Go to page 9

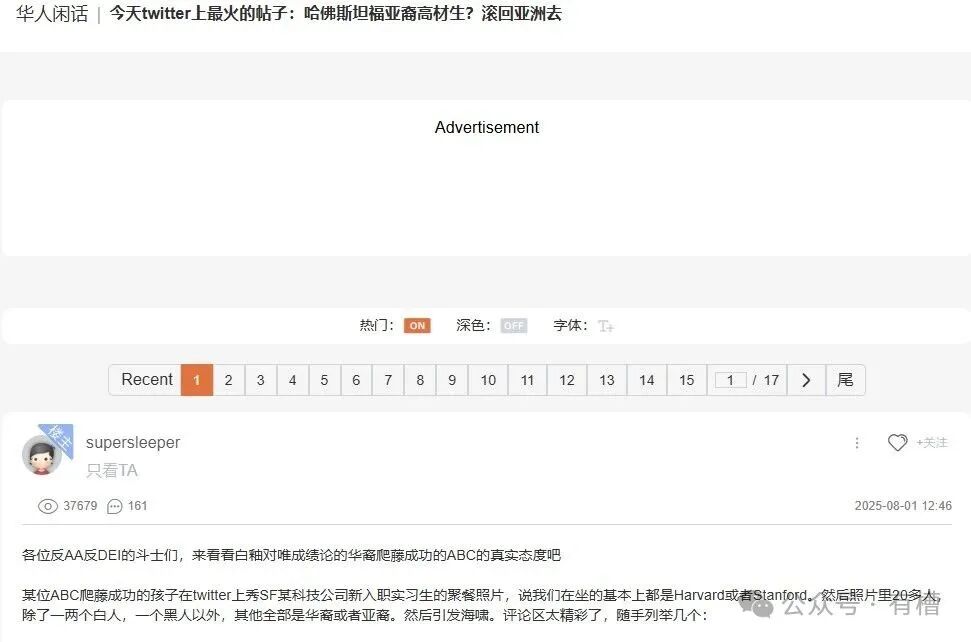pyautogui.click(x=452, y=380)
